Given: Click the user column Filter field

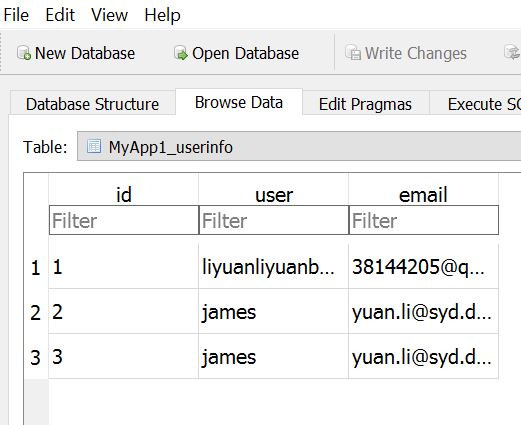Looking at the screenshot, I should pyautogui.click(x=274, y=220).
